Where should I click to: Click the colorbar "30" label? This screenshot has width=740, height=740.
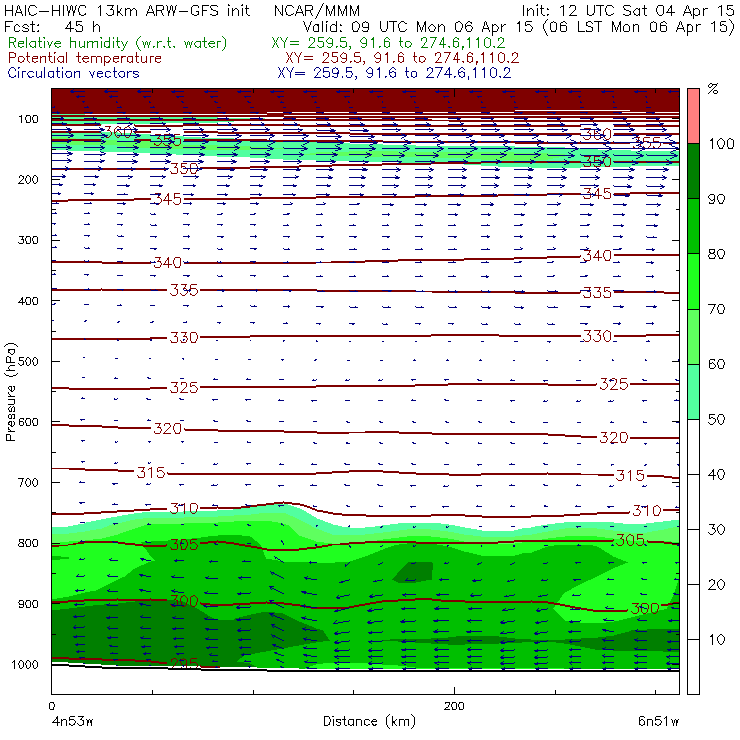click(x=716, y=529)
